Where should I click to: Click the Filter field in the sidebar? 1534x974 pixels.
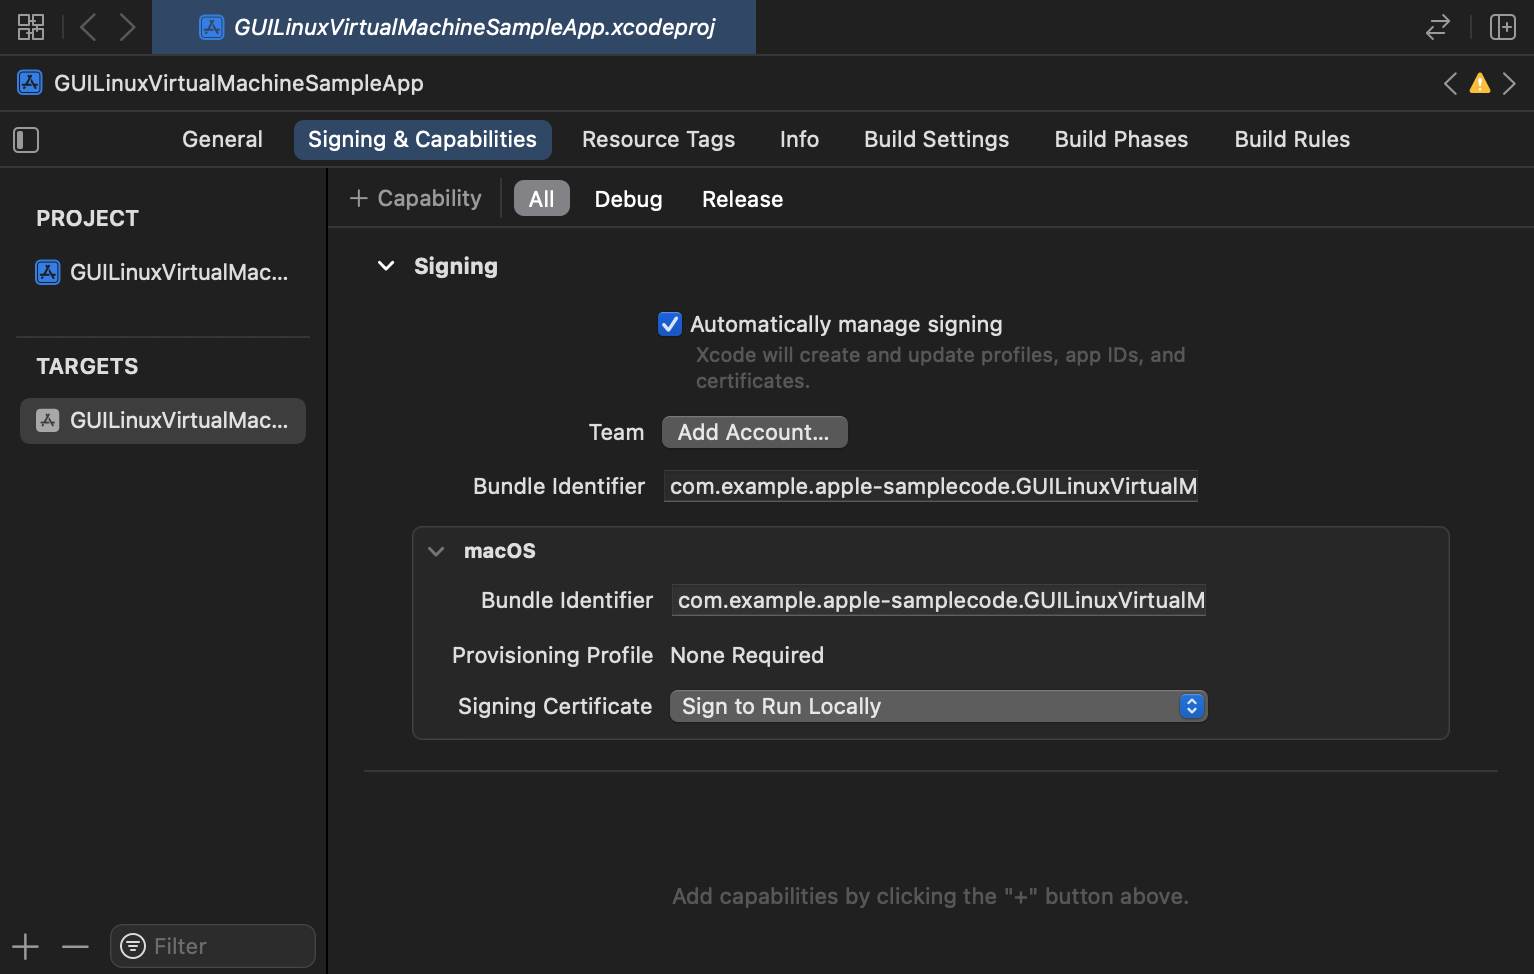pyautogui.click(x=212, y=946)
